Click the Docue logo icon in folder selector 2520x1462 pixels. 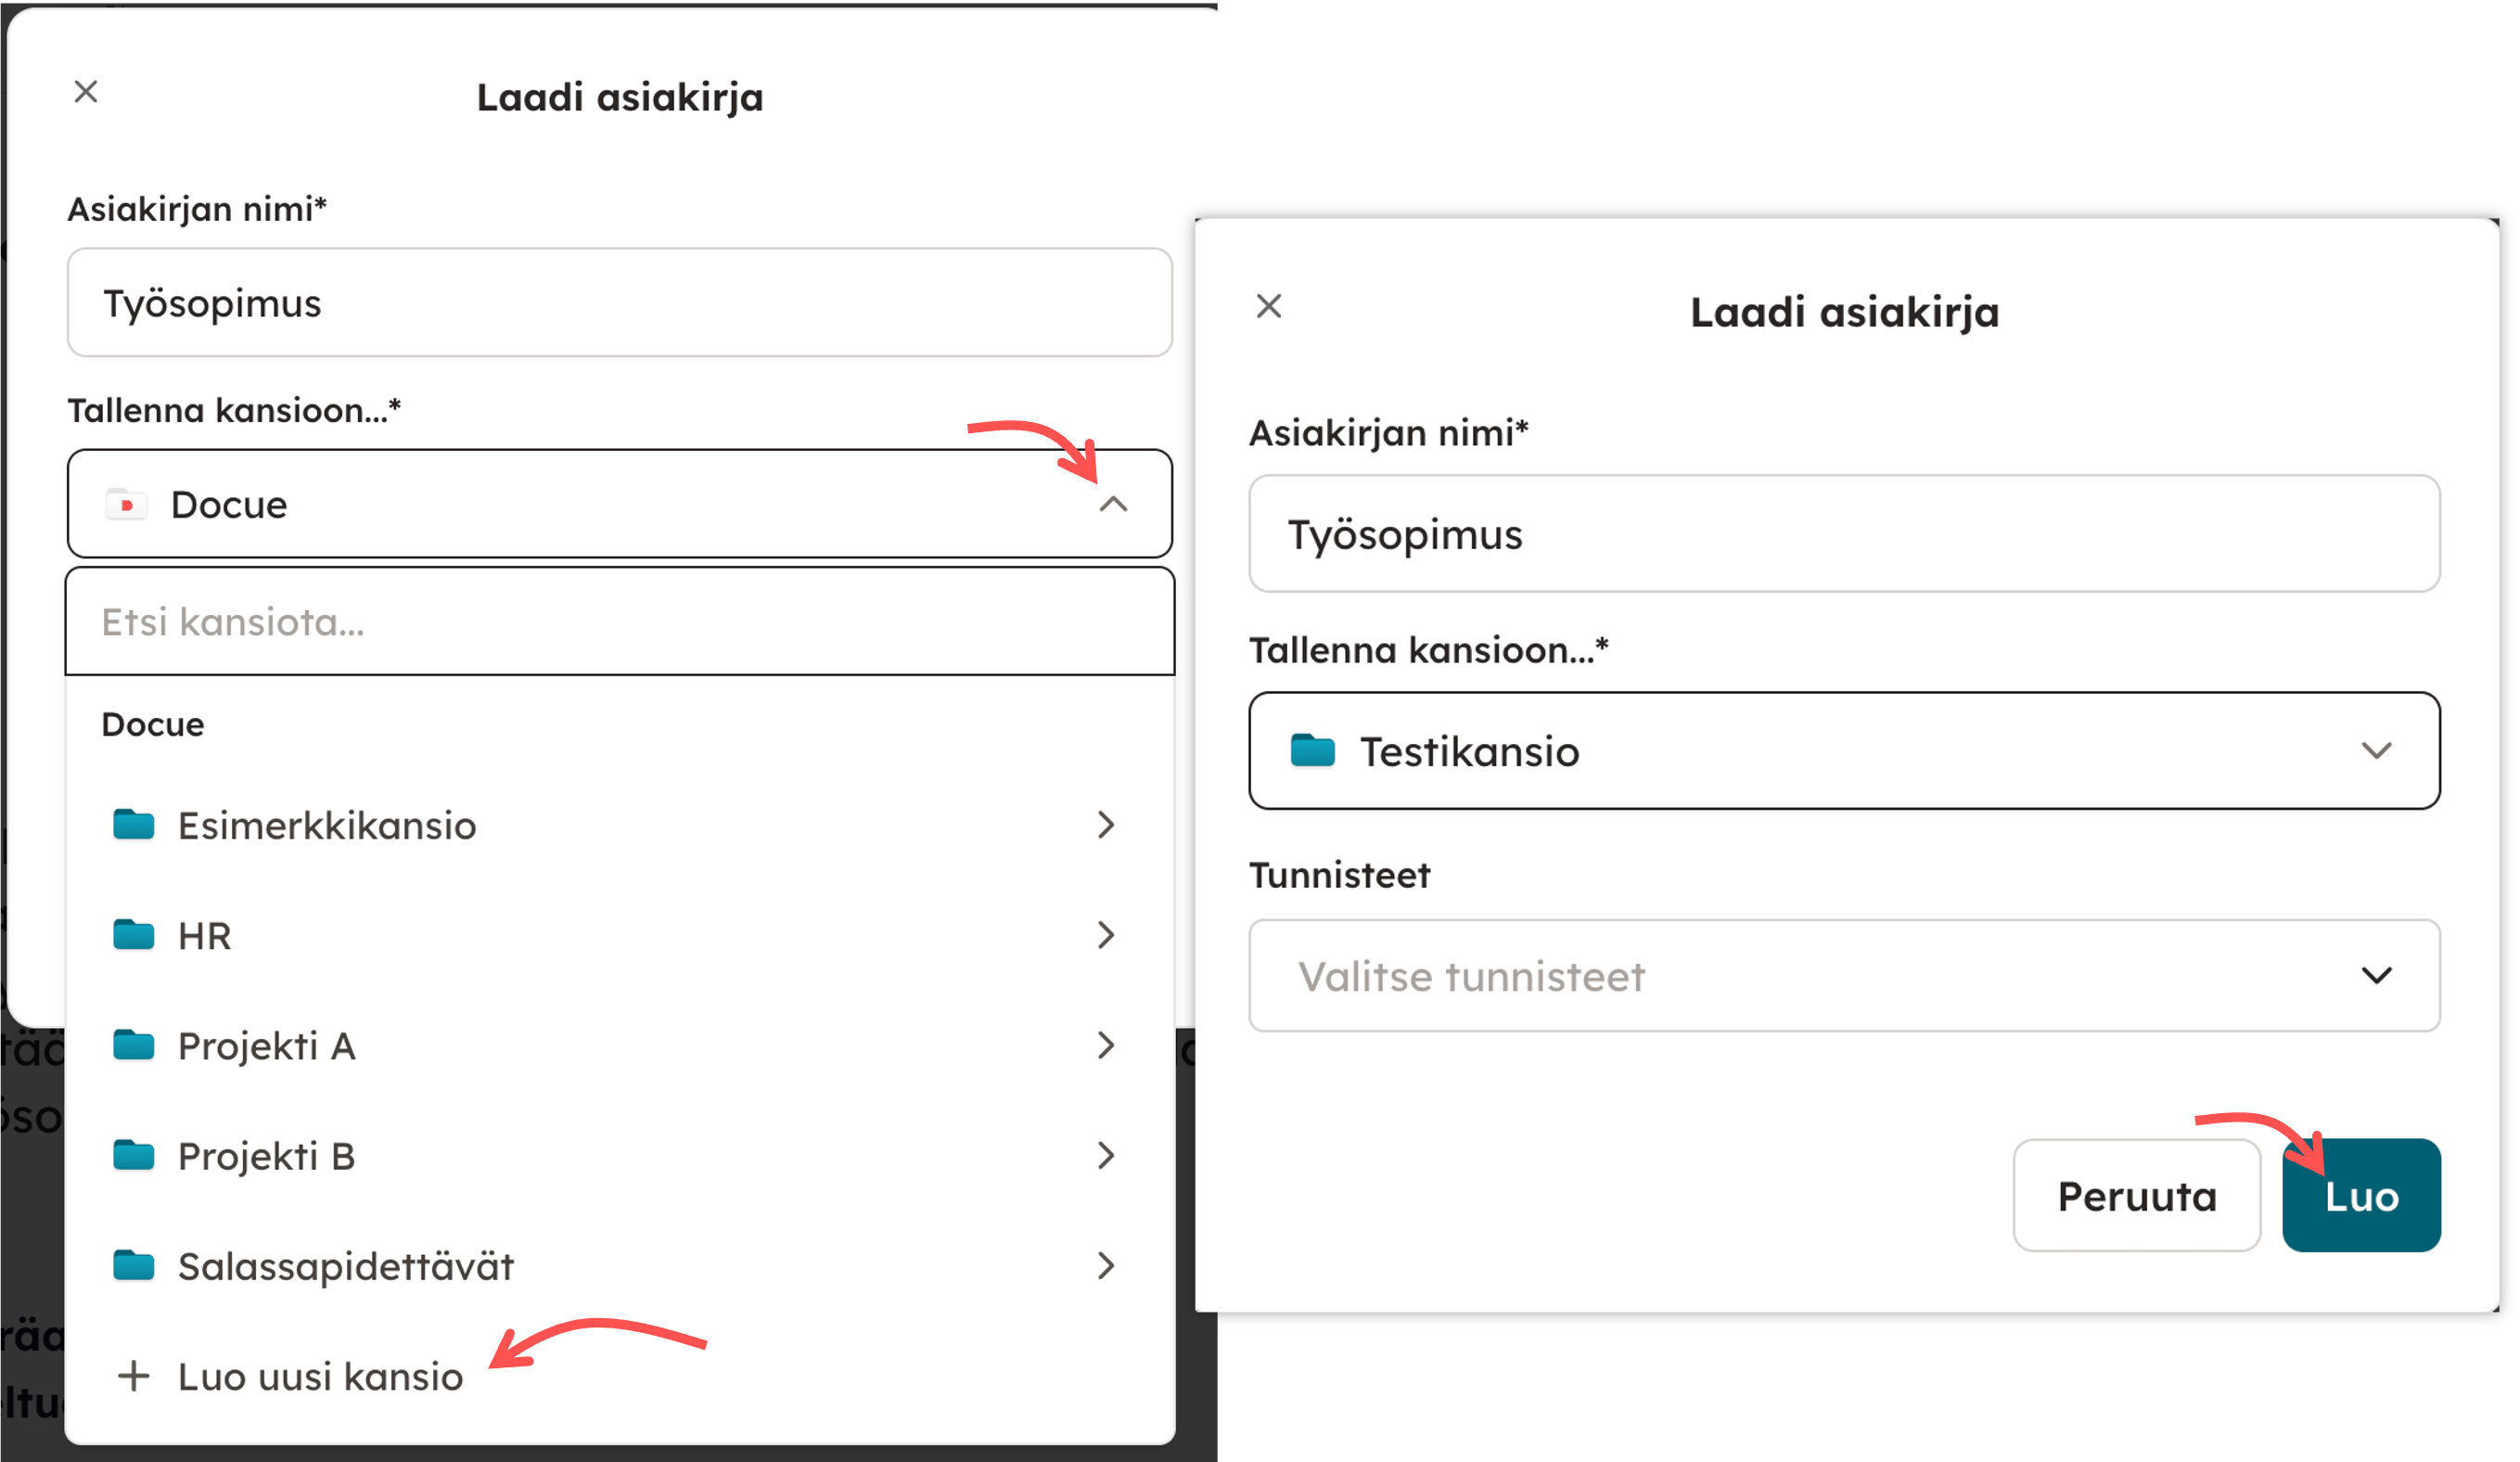(x=126, y=504)
